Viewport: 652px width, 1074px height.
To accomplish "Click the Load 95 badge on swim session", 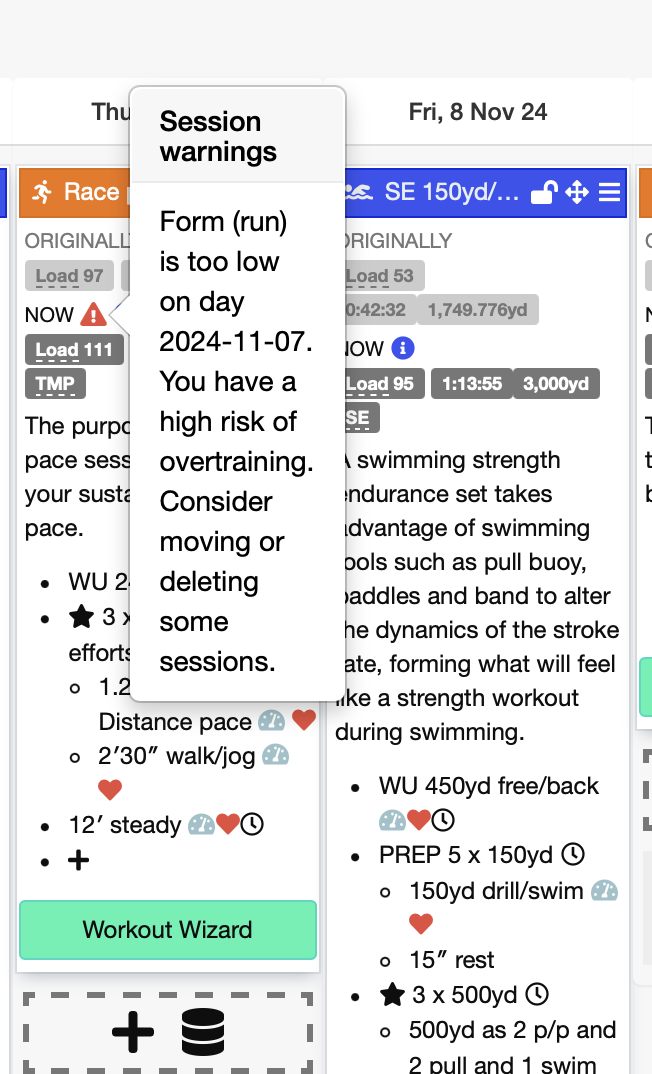I will click(x=381, y=384).
